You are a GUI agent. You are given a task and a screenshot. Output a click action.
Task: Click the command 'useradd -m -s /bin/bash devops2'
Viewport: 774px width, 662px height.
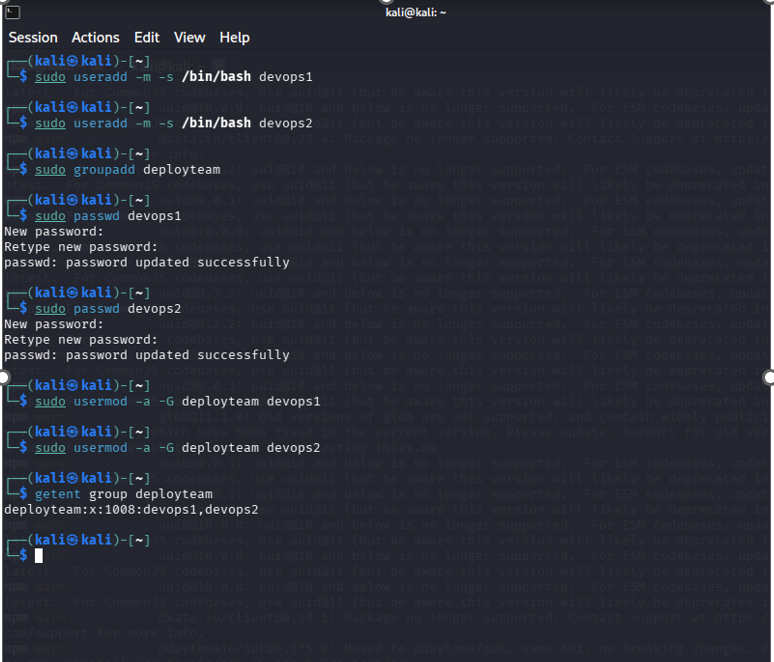193,123
